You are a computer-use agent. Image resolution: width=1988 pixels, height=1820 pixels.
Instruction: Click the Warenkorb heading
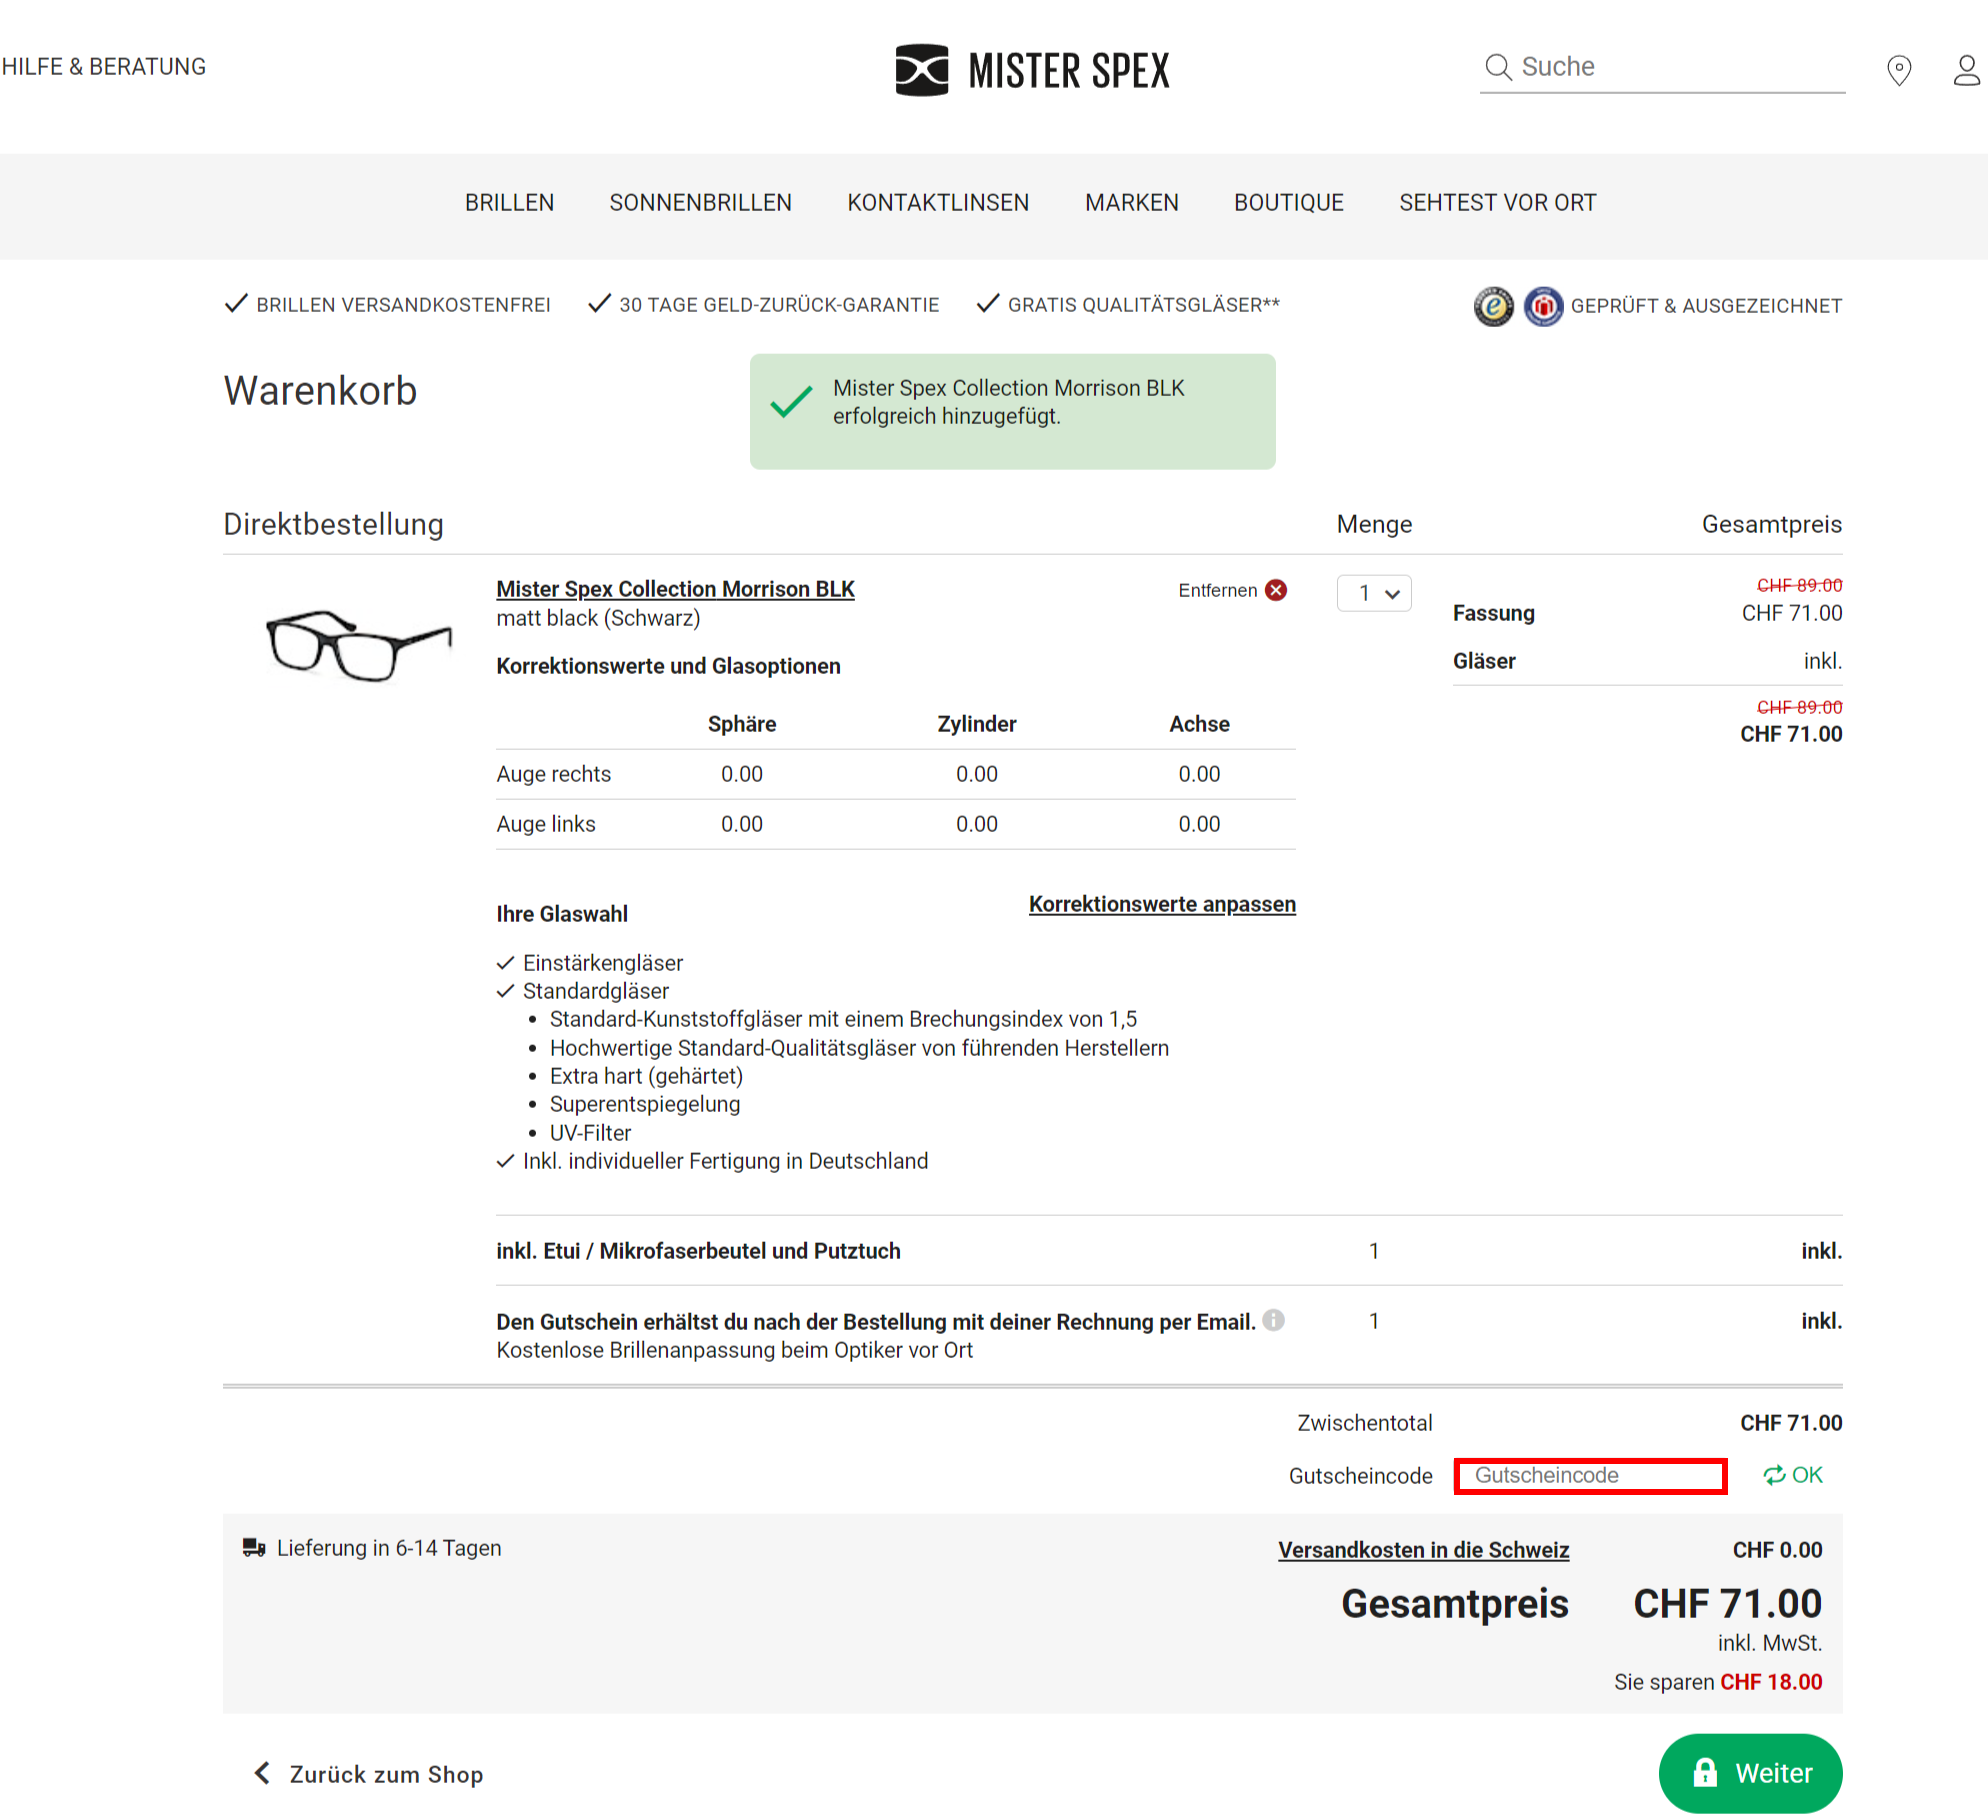(320, 391)
